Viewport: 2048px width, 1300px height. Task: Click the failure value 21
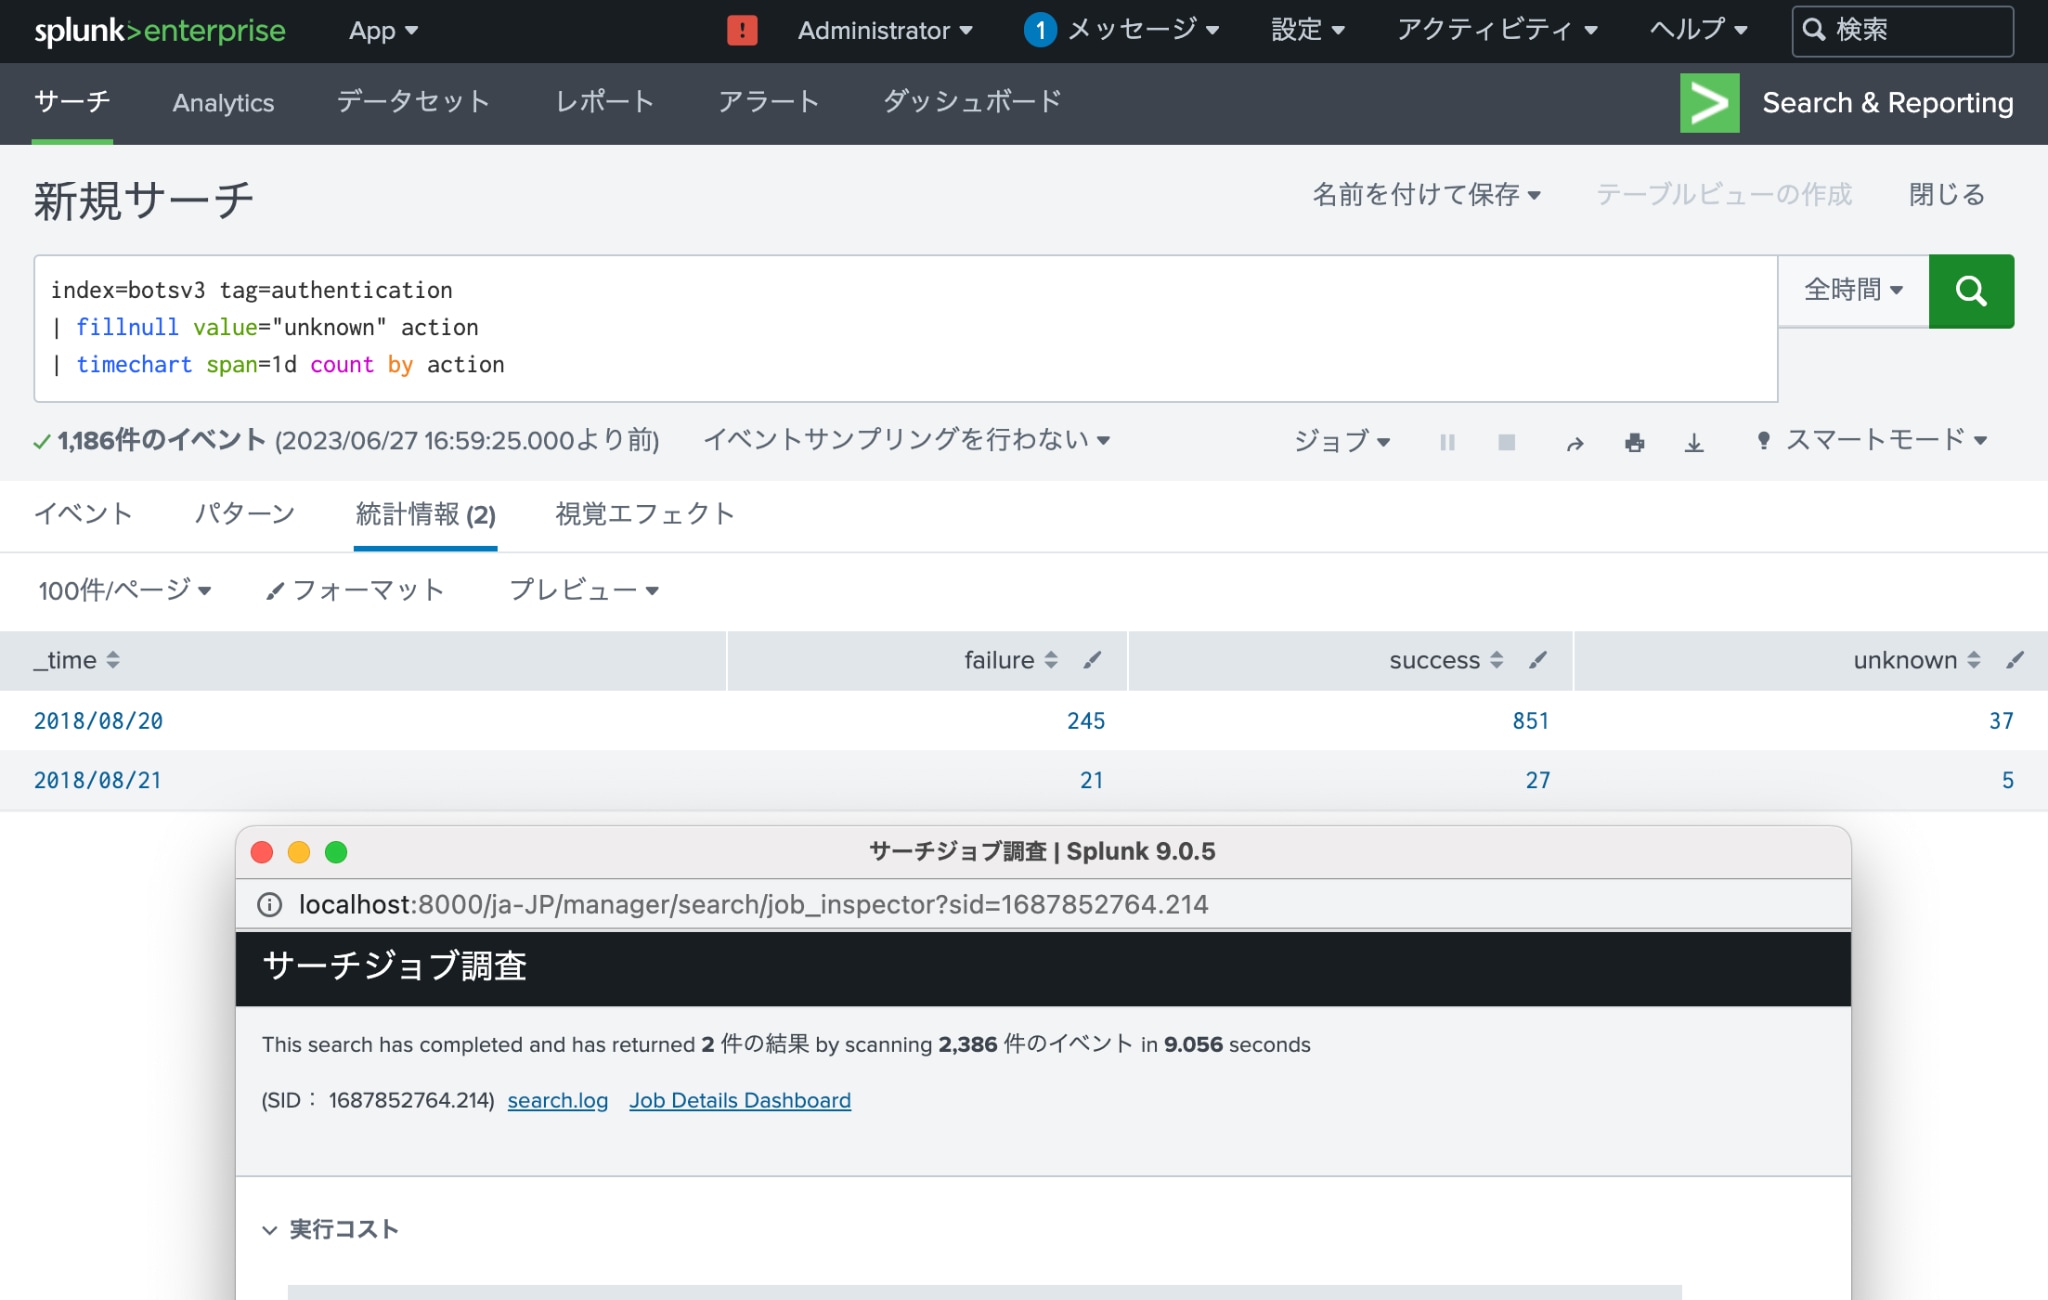pos(1092,780)
